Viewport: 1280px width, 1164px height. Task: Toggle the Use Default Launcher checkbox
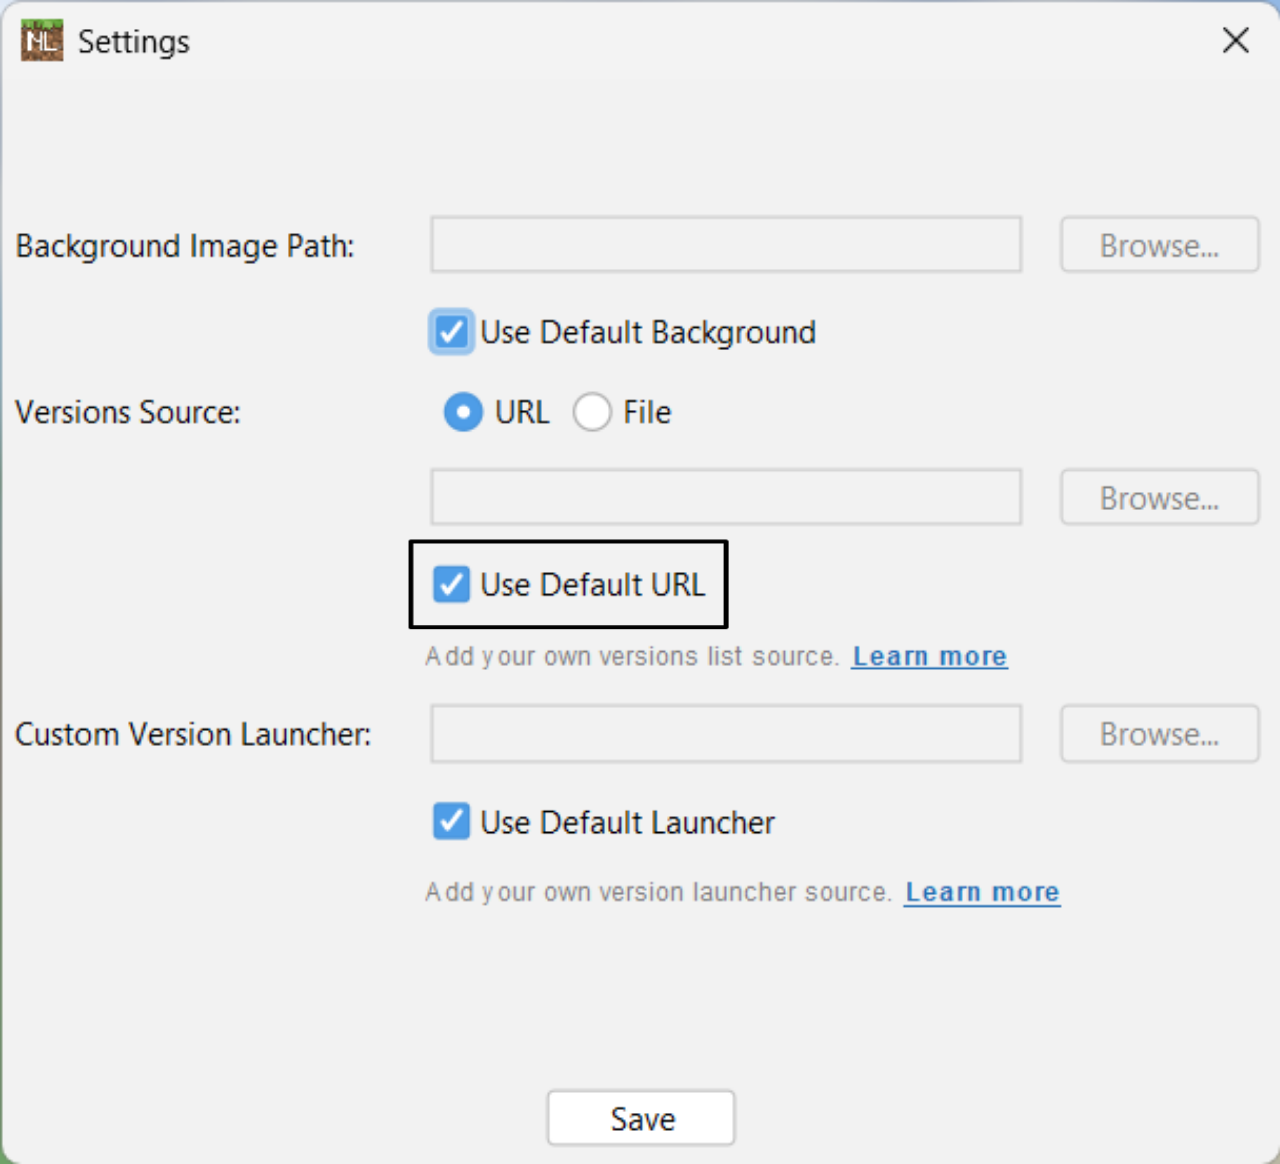pyautogui.click(x=451, y=822)
